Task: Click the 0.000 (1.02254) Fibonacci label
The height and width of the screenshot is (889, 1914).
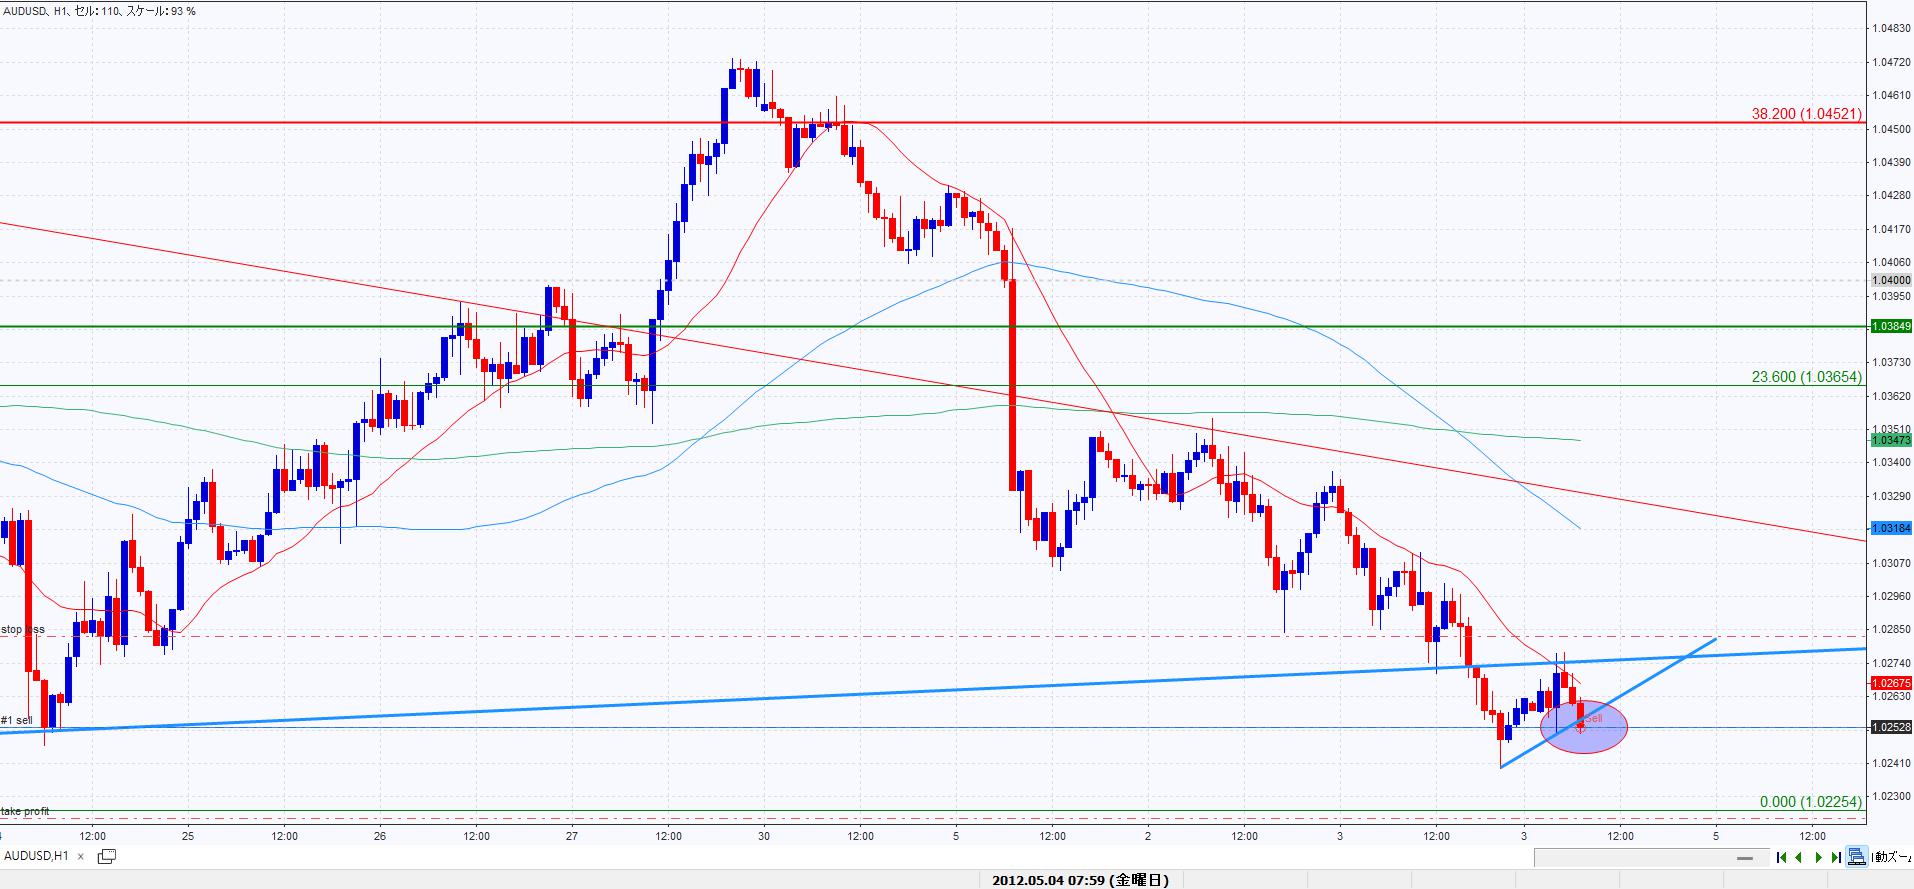Action: click(1810, 802)
